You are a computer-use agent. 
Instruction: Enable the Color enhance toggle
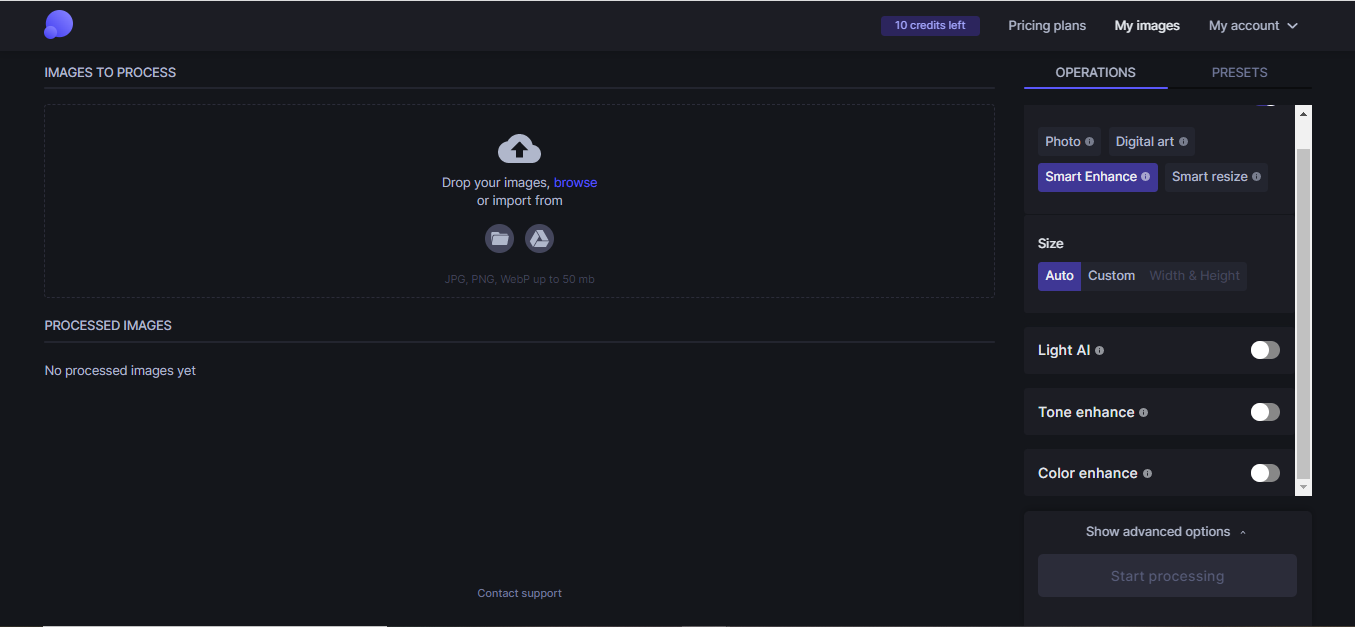(1265, 473)
